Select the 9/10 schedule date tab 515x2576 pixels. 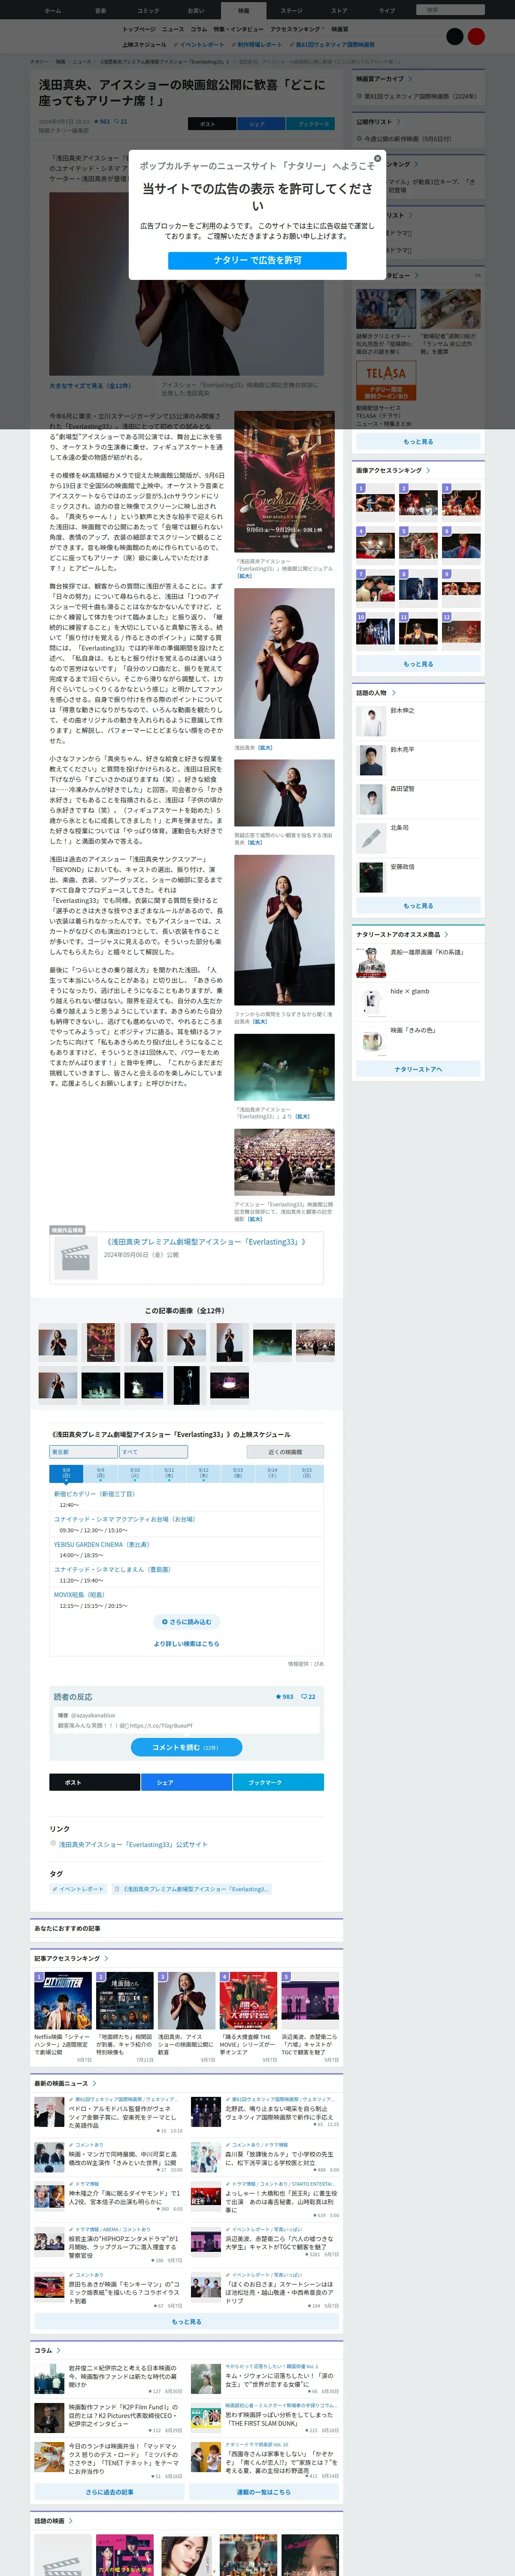coord(135,1473)
